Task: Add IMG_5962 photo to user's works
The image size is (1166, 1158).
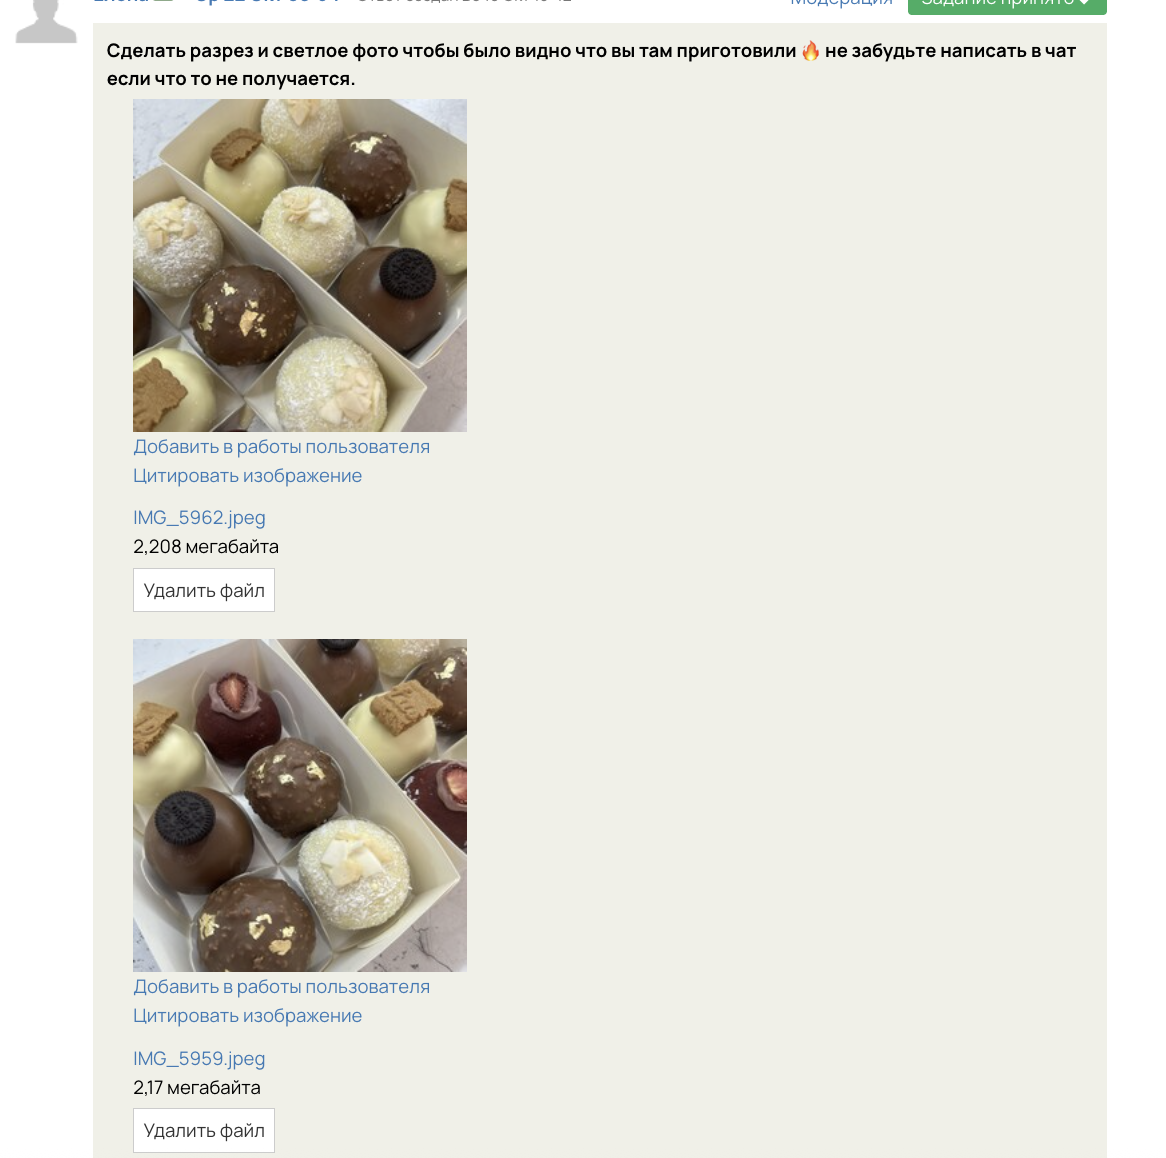Action: point(281,447)
